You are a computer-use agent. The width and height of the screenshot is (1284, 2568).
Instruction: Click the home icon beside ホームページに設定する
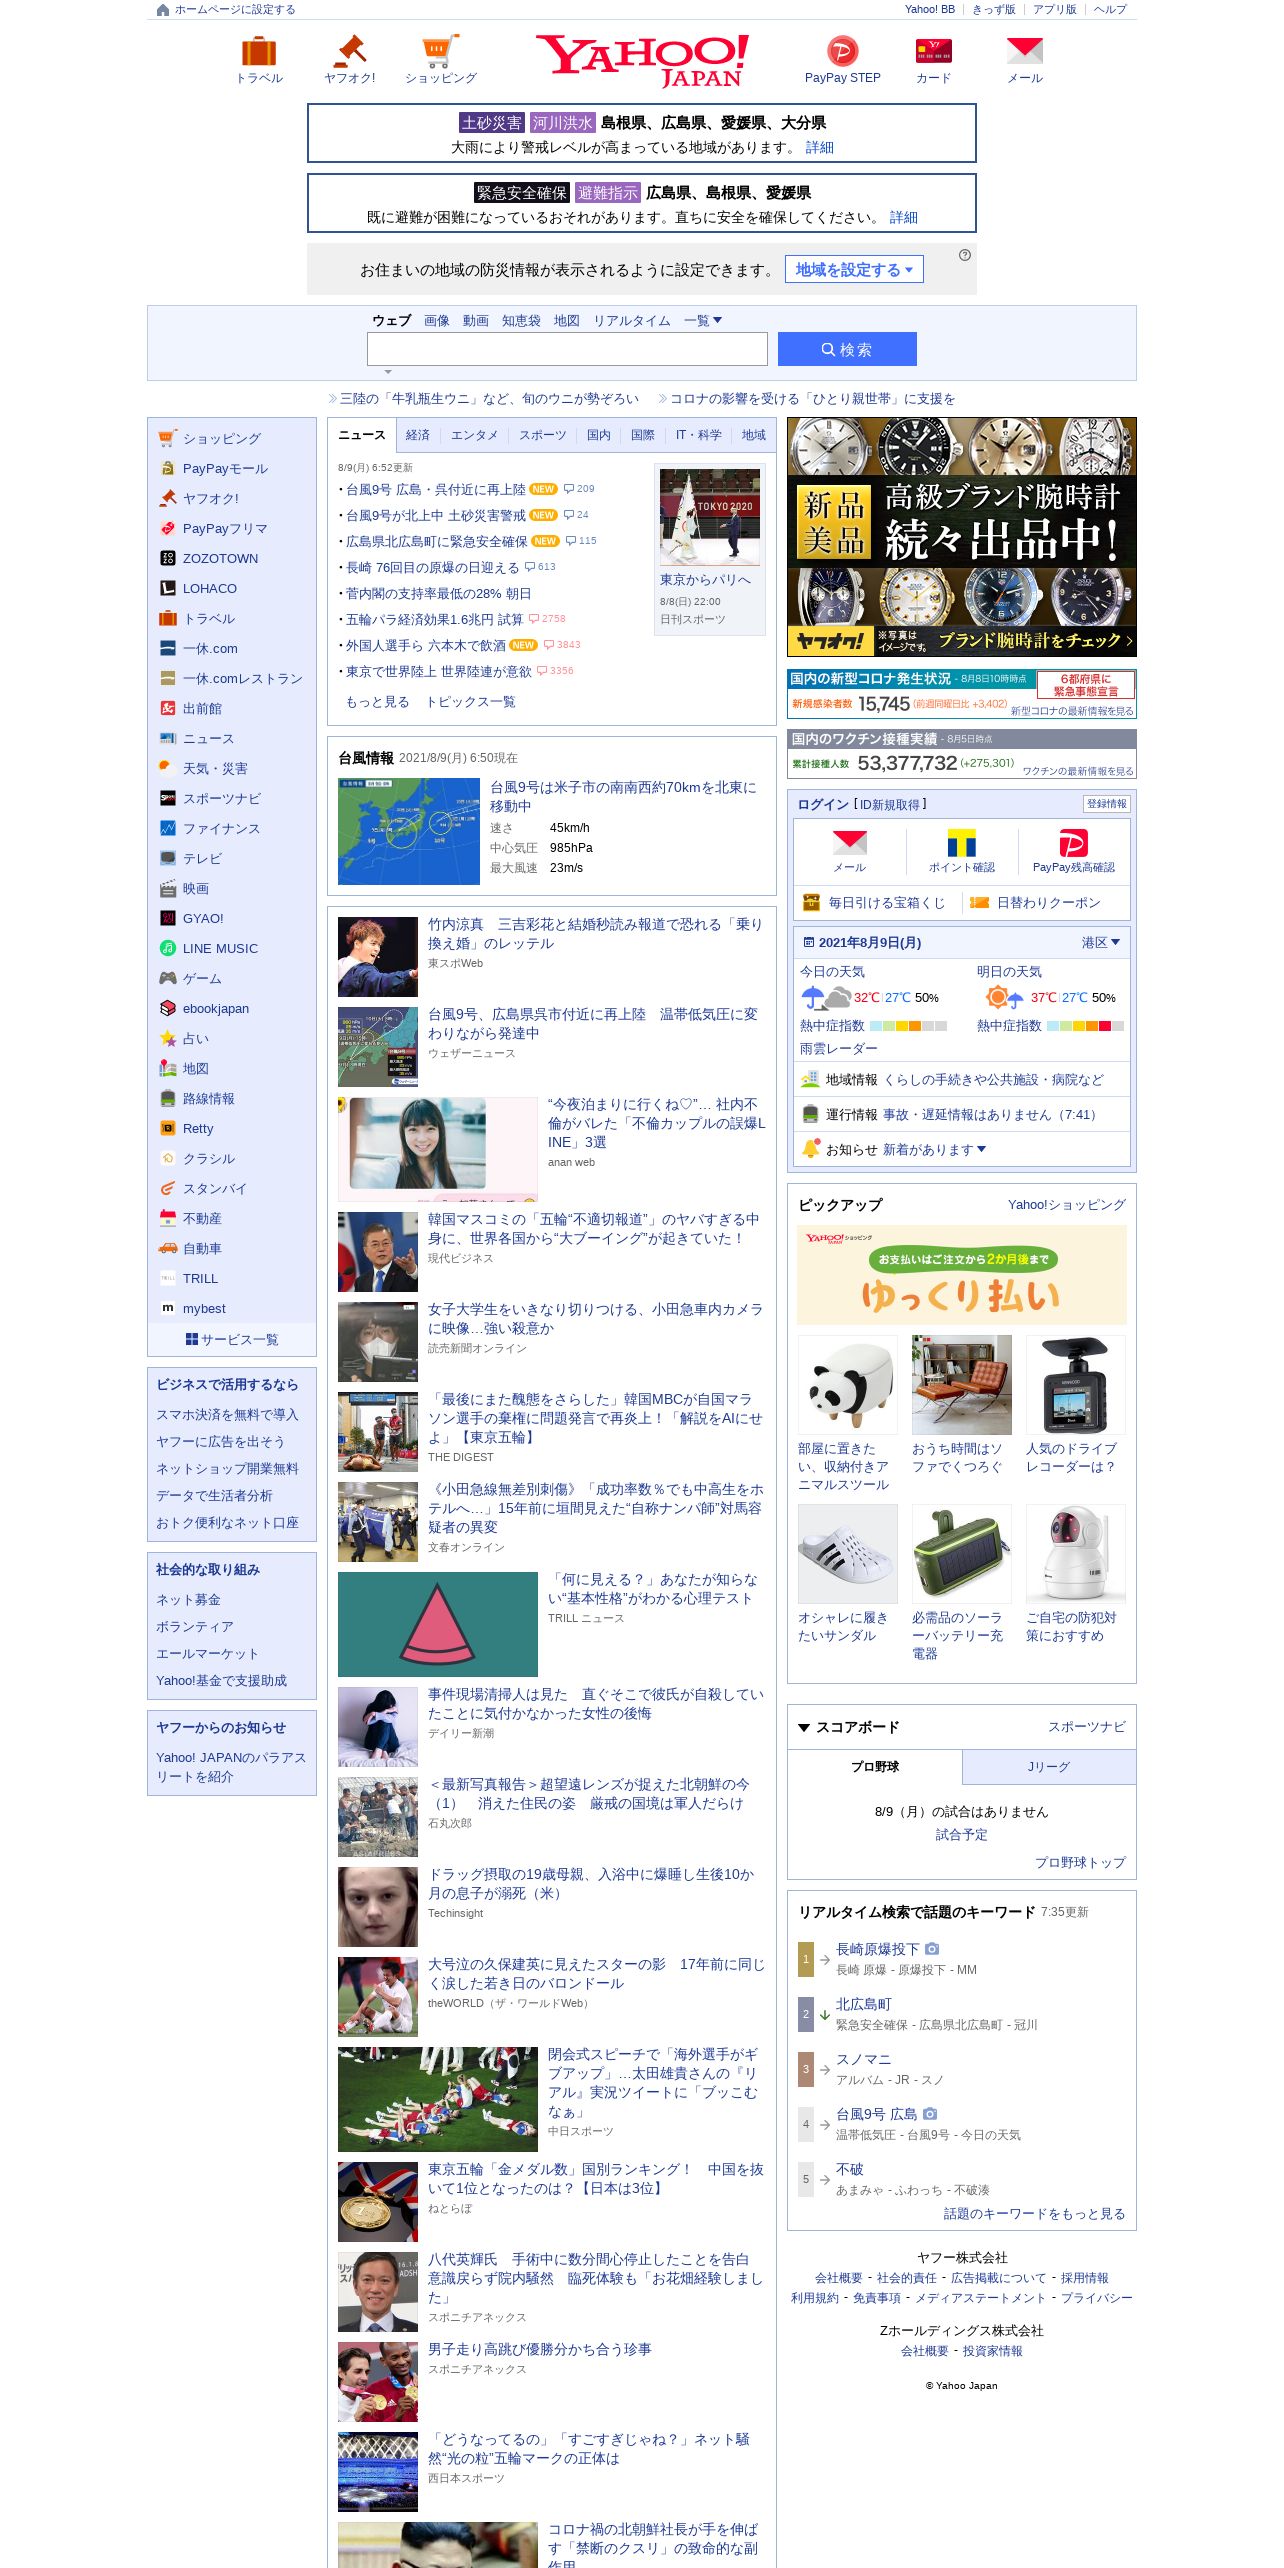coord(163,10)
